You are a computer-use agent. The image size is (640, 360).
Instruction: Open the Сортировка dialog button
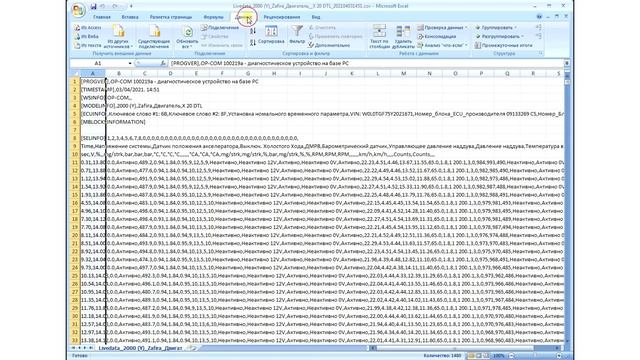[271, 35]
